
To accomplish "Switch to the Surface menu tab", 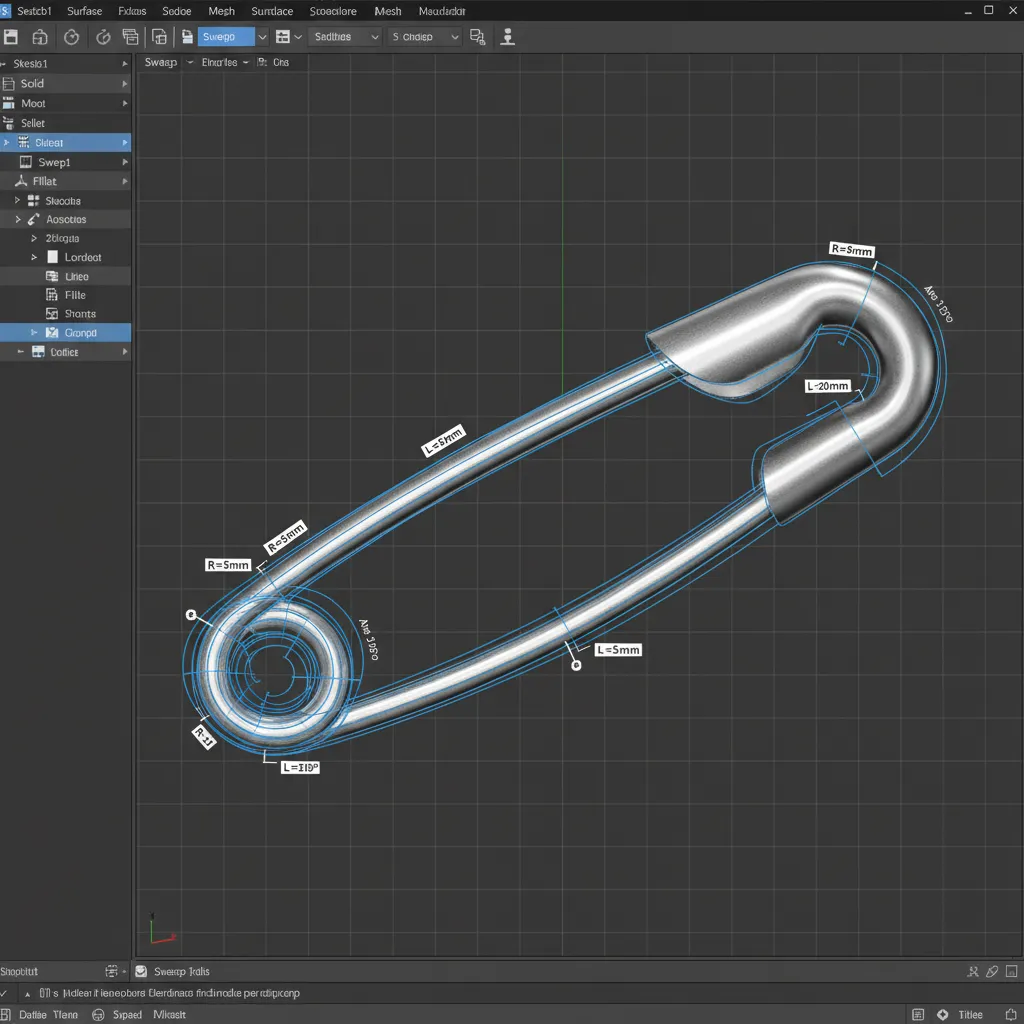I will (x=84, y=11).
